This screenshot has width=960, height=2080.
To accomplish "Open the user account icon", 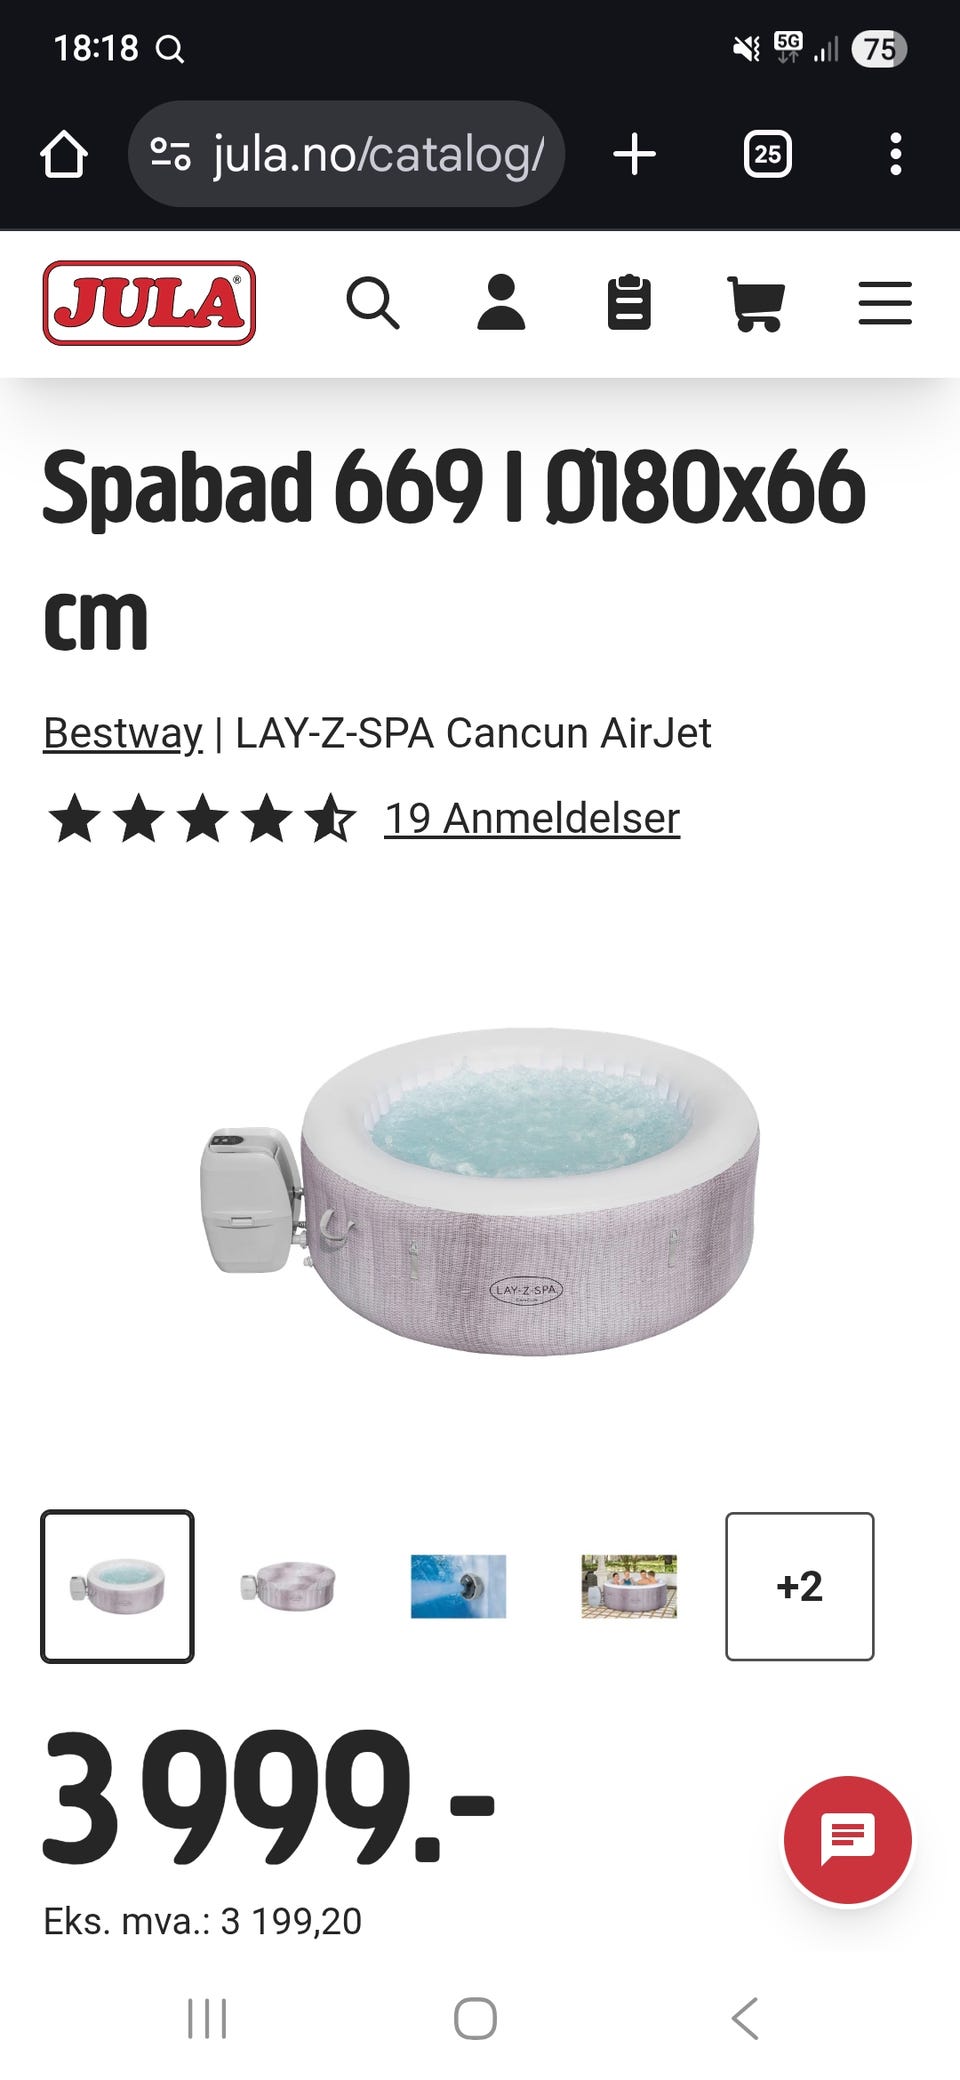I will (501, 303).
